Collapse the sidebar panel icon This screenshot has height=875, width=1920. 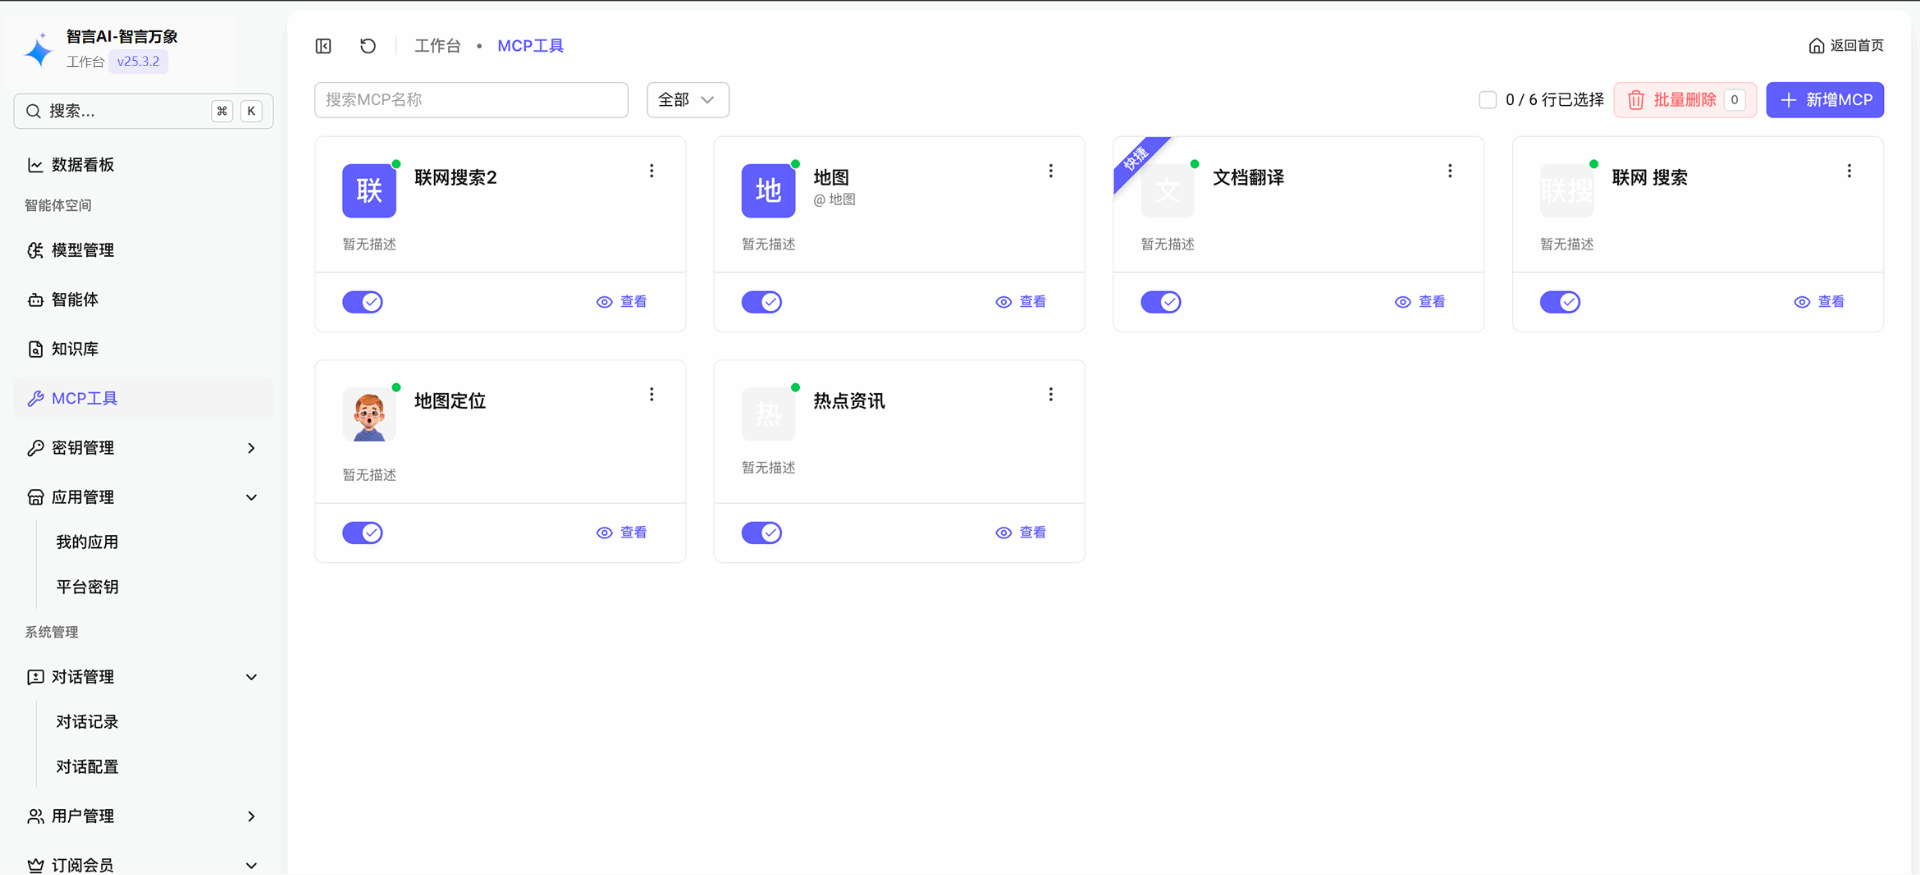tap(323, 46)
